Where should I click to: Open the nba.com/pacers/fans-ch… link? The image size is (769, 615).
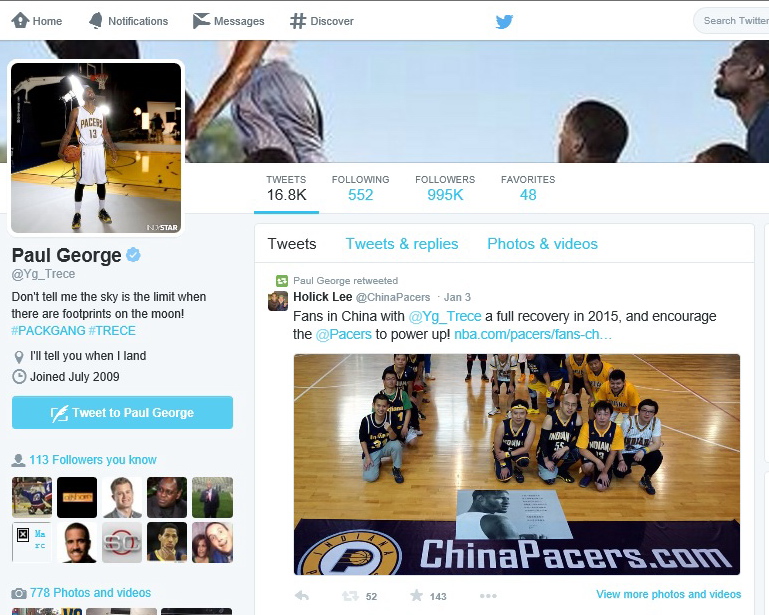533,334
